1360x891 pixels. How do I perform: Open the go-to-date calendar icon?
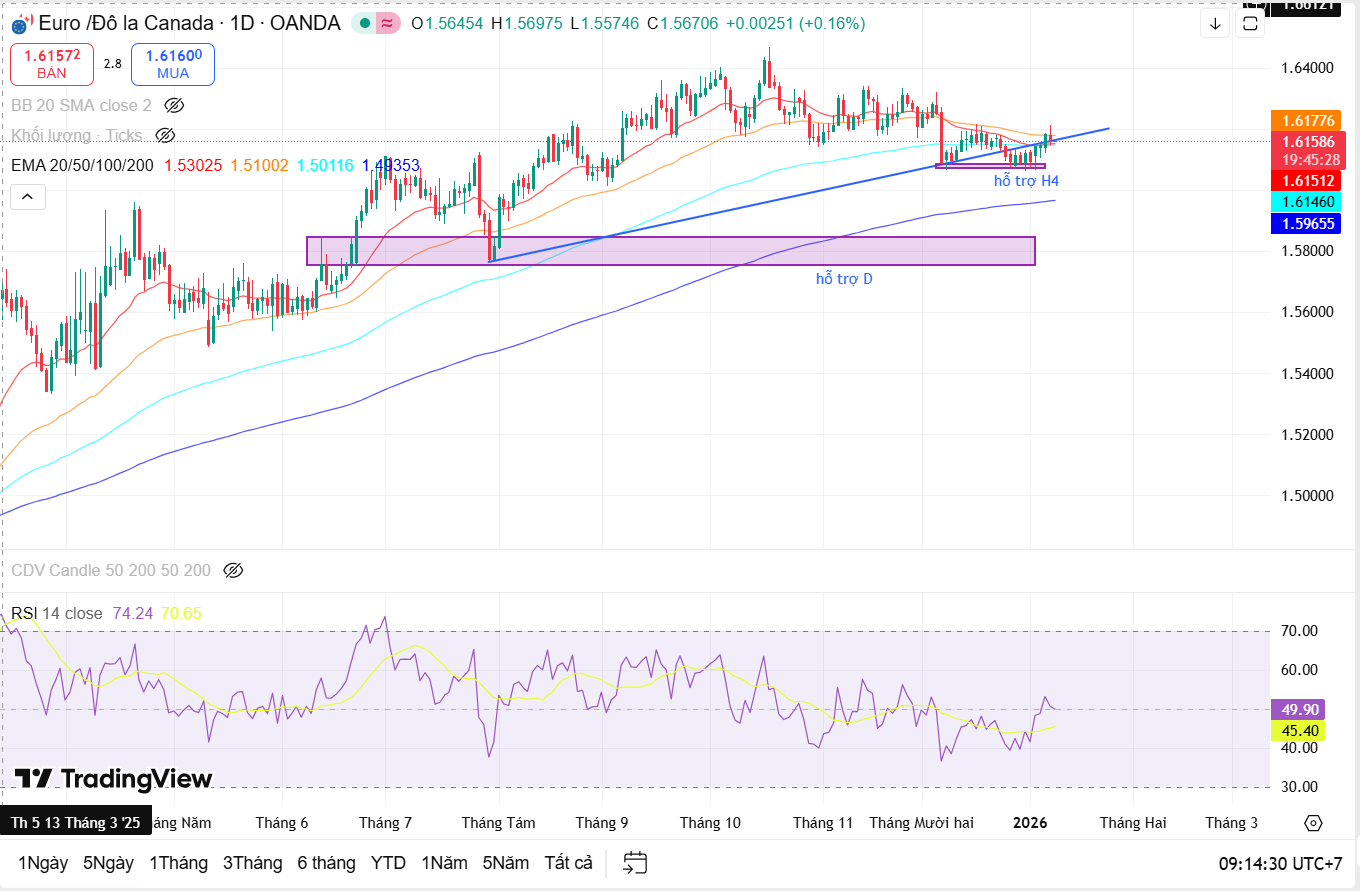click(x=634, y=863)
